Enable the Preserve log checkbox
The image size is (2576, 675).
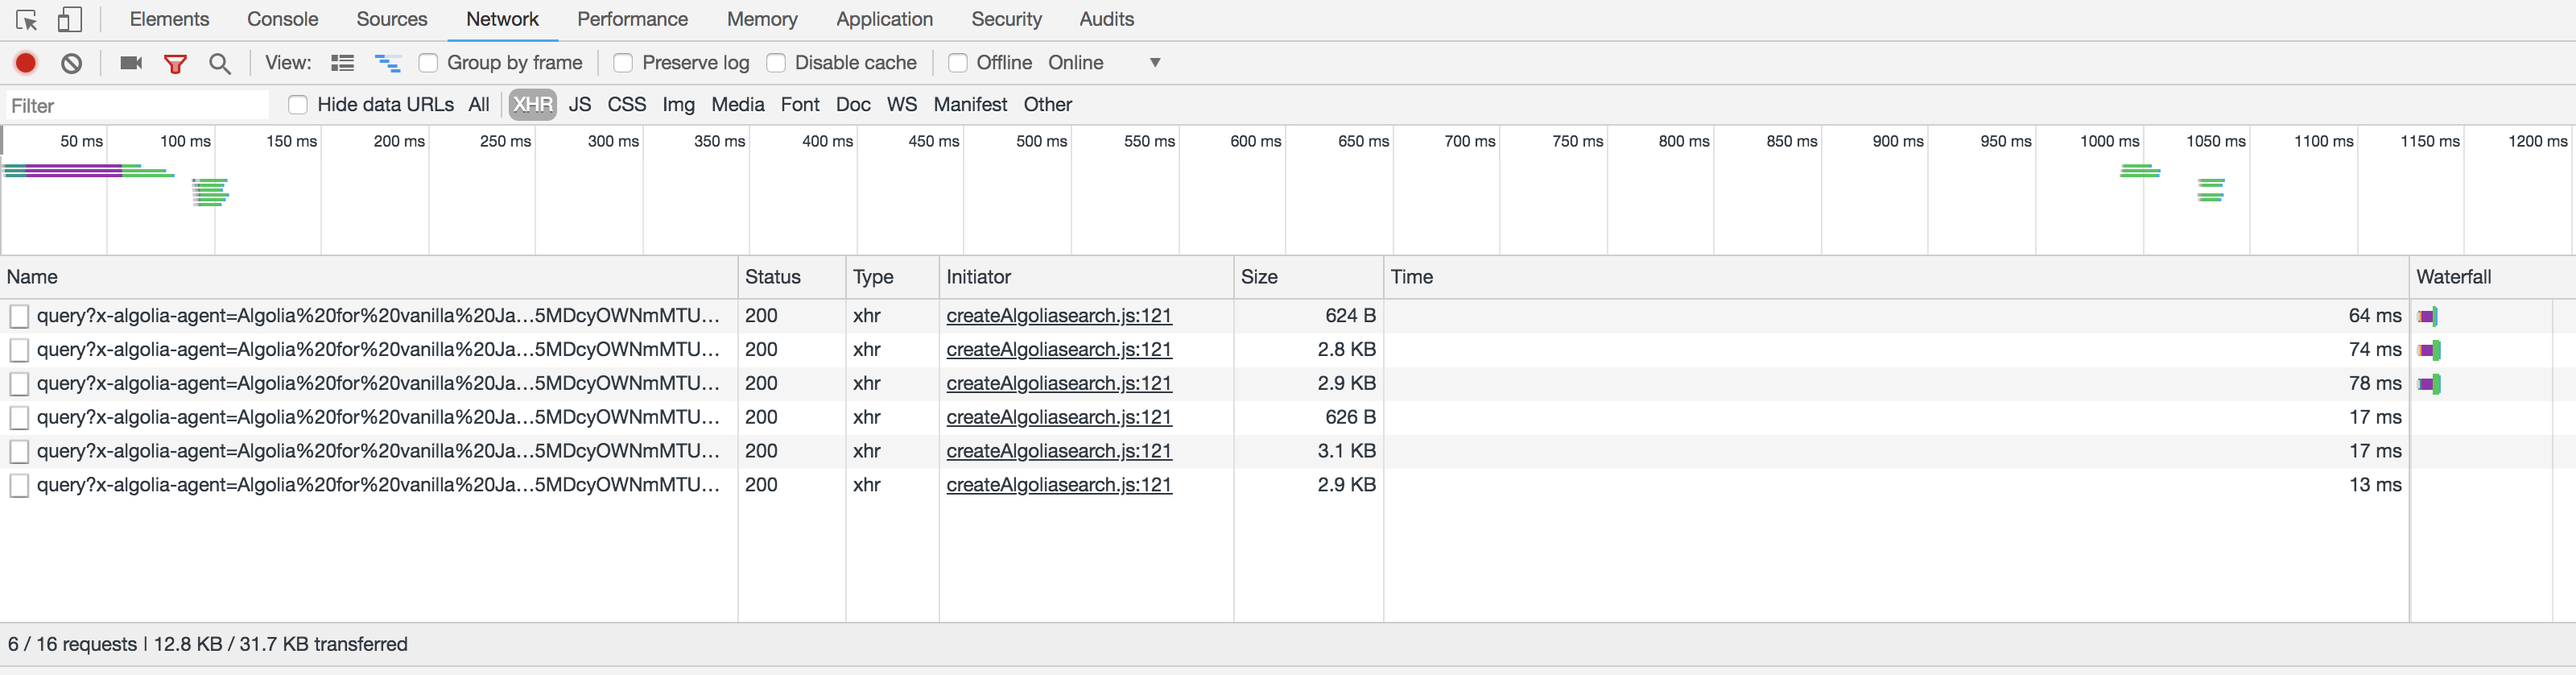pos(623,63)
